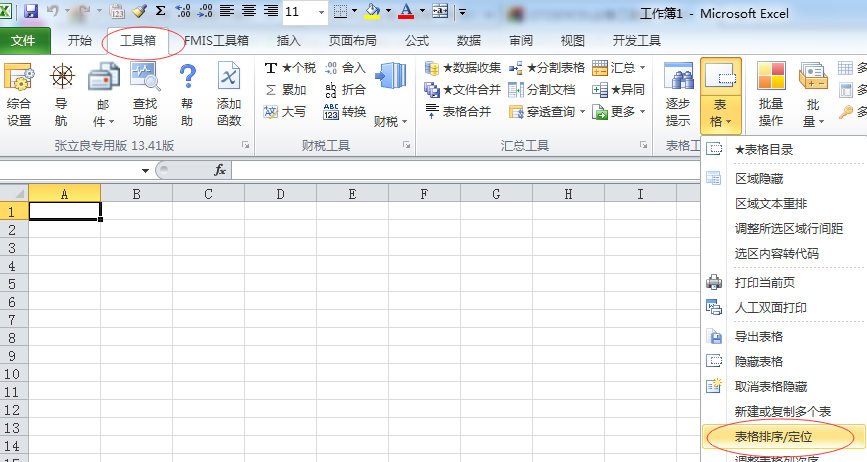
Task: Click the Save icon in quick access toolbar
Action: pos(30,12)
